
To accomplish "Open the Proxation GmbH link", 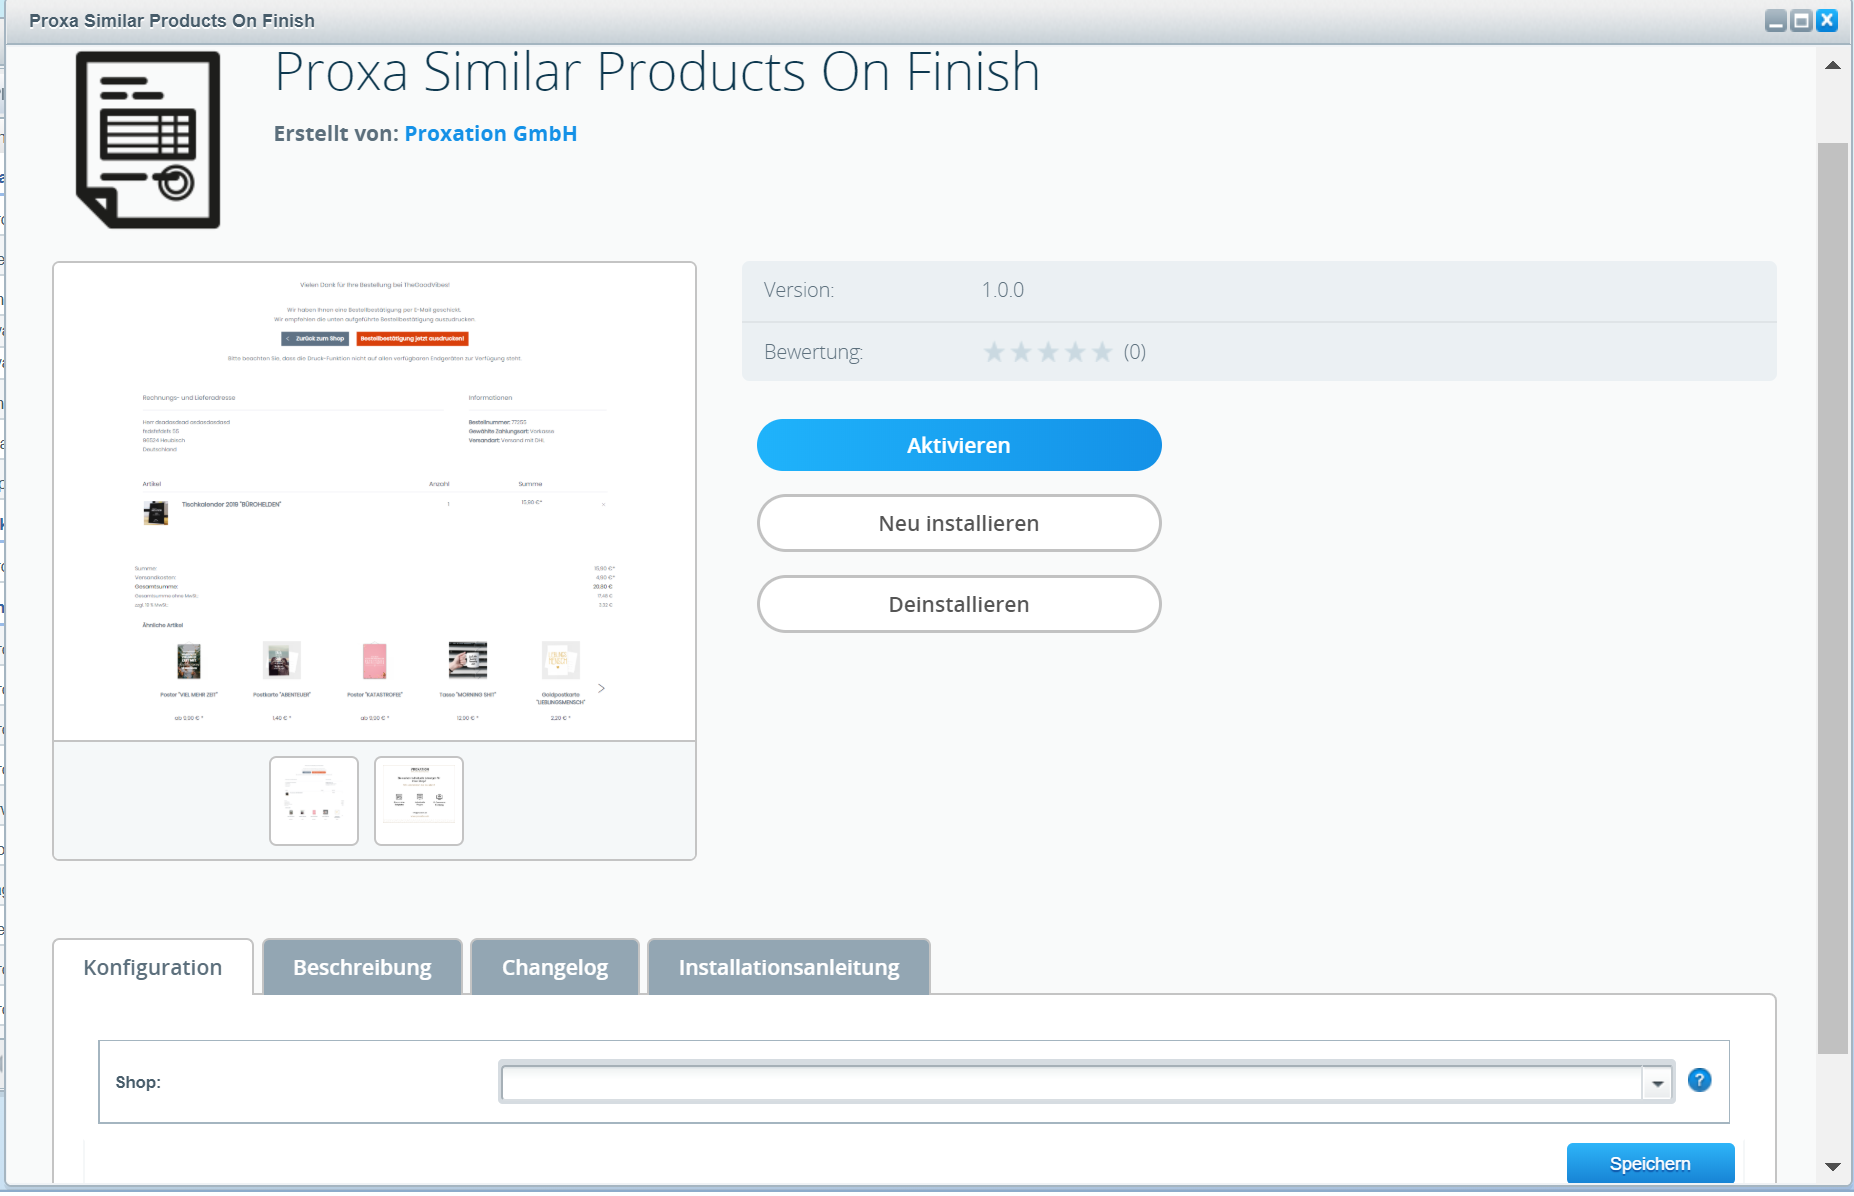I will [491, 134].
